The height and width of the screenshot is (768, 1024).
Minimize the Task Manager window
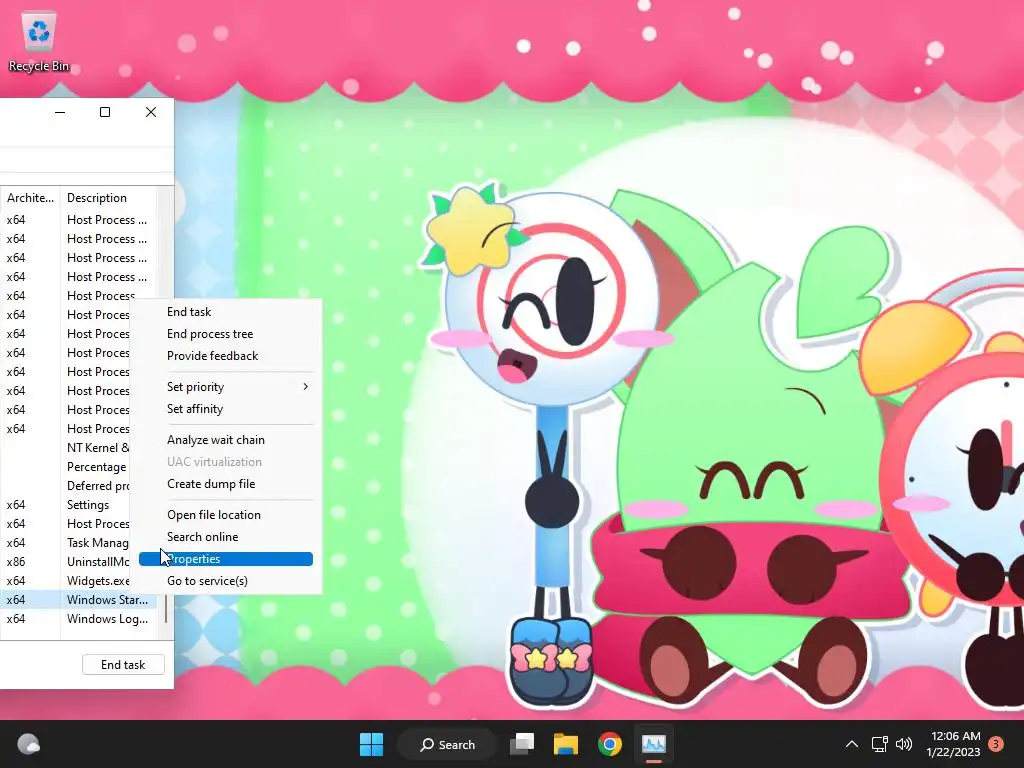(x=60, y=112)
